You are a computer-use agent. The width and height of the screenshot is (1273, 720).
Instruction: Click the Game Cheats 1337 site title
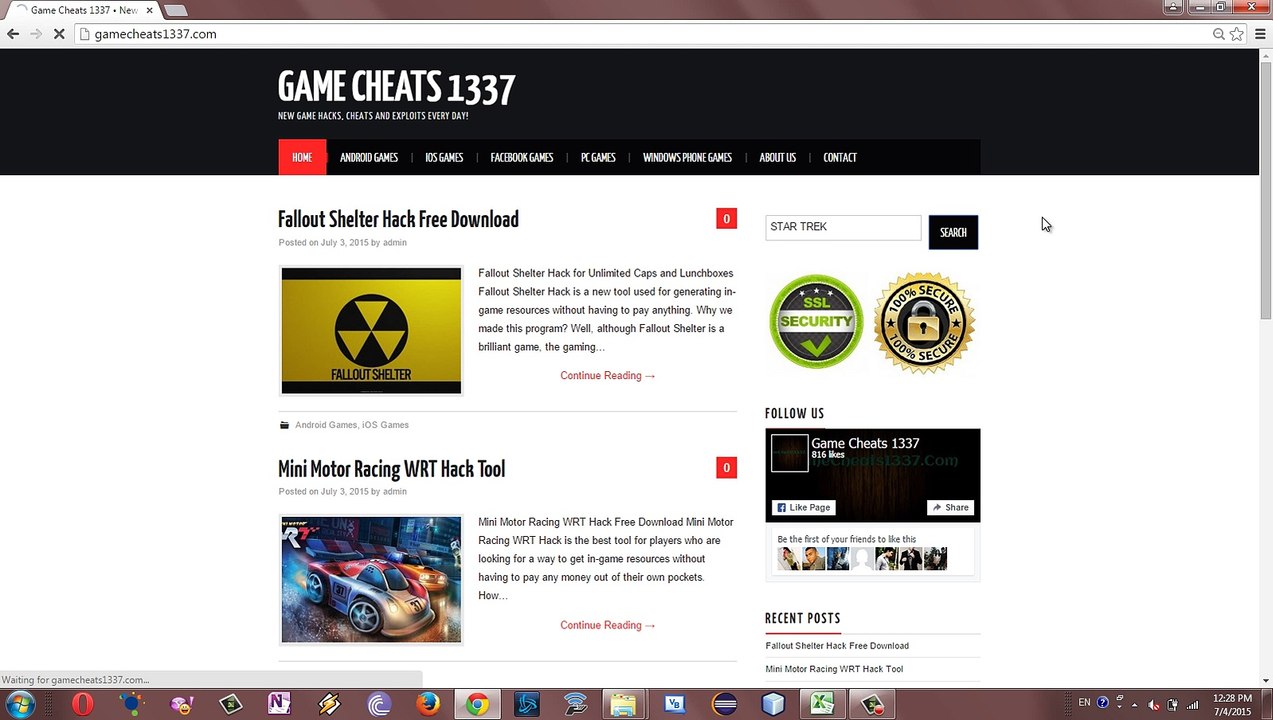396,88
